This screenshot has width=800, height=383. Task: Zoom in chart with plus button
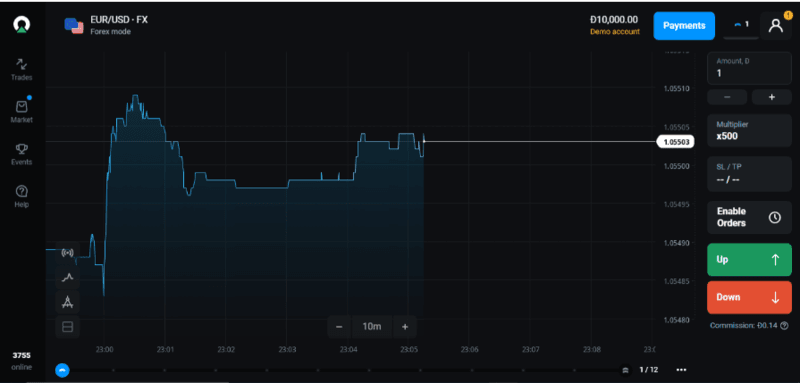click(405, 327)
